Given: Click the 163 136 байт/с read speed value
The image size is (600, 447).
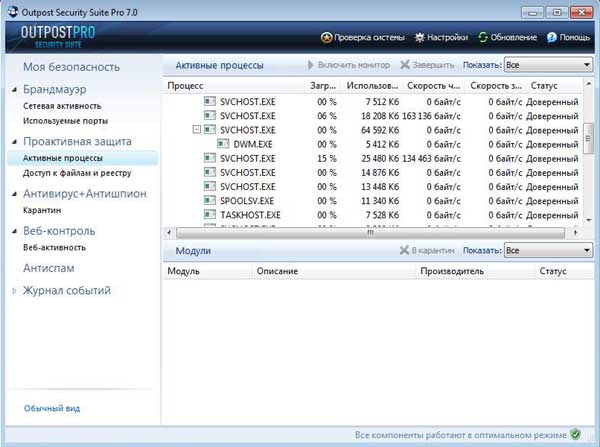Looking at the screenshot, I should pos(431,116).
